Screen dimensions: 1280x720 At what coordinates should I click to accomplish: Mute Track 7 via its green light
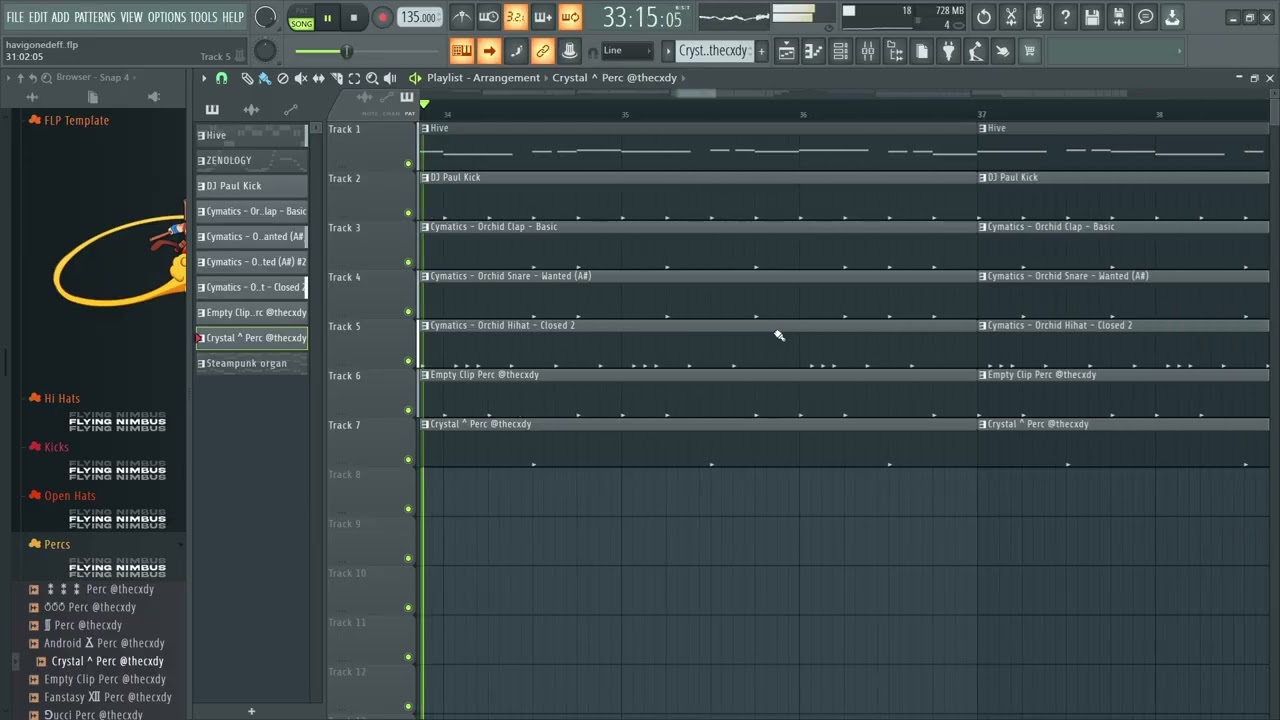(408, 459)
